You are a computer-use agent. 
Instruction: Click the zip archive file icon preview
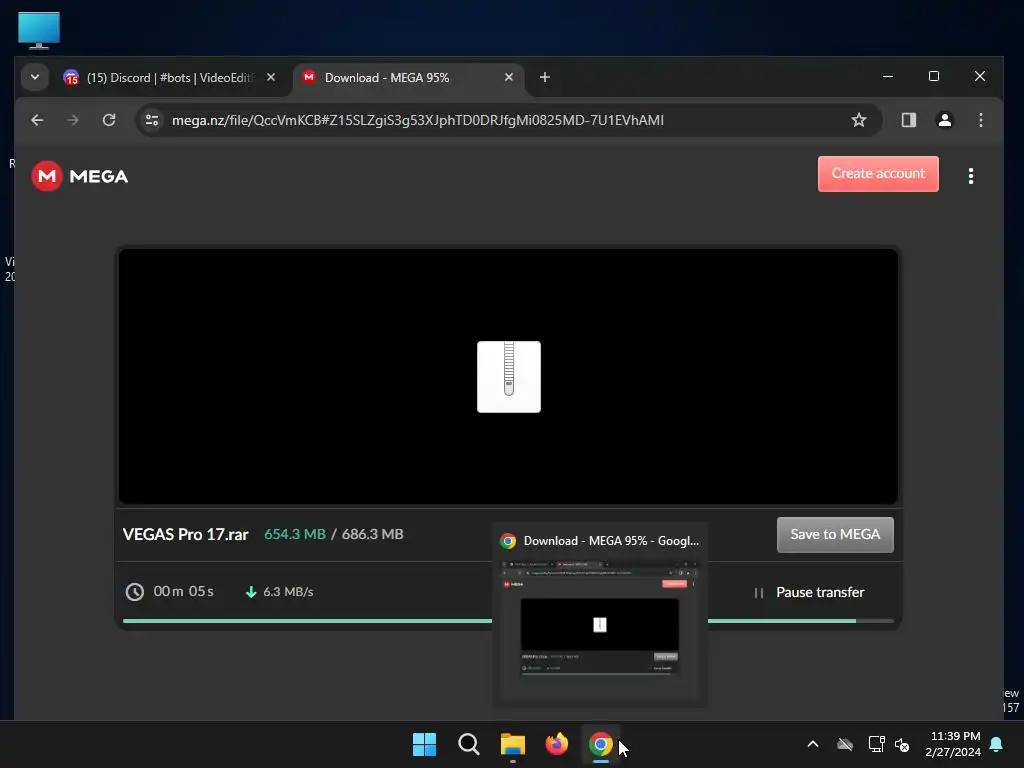(x=509, y=377)
